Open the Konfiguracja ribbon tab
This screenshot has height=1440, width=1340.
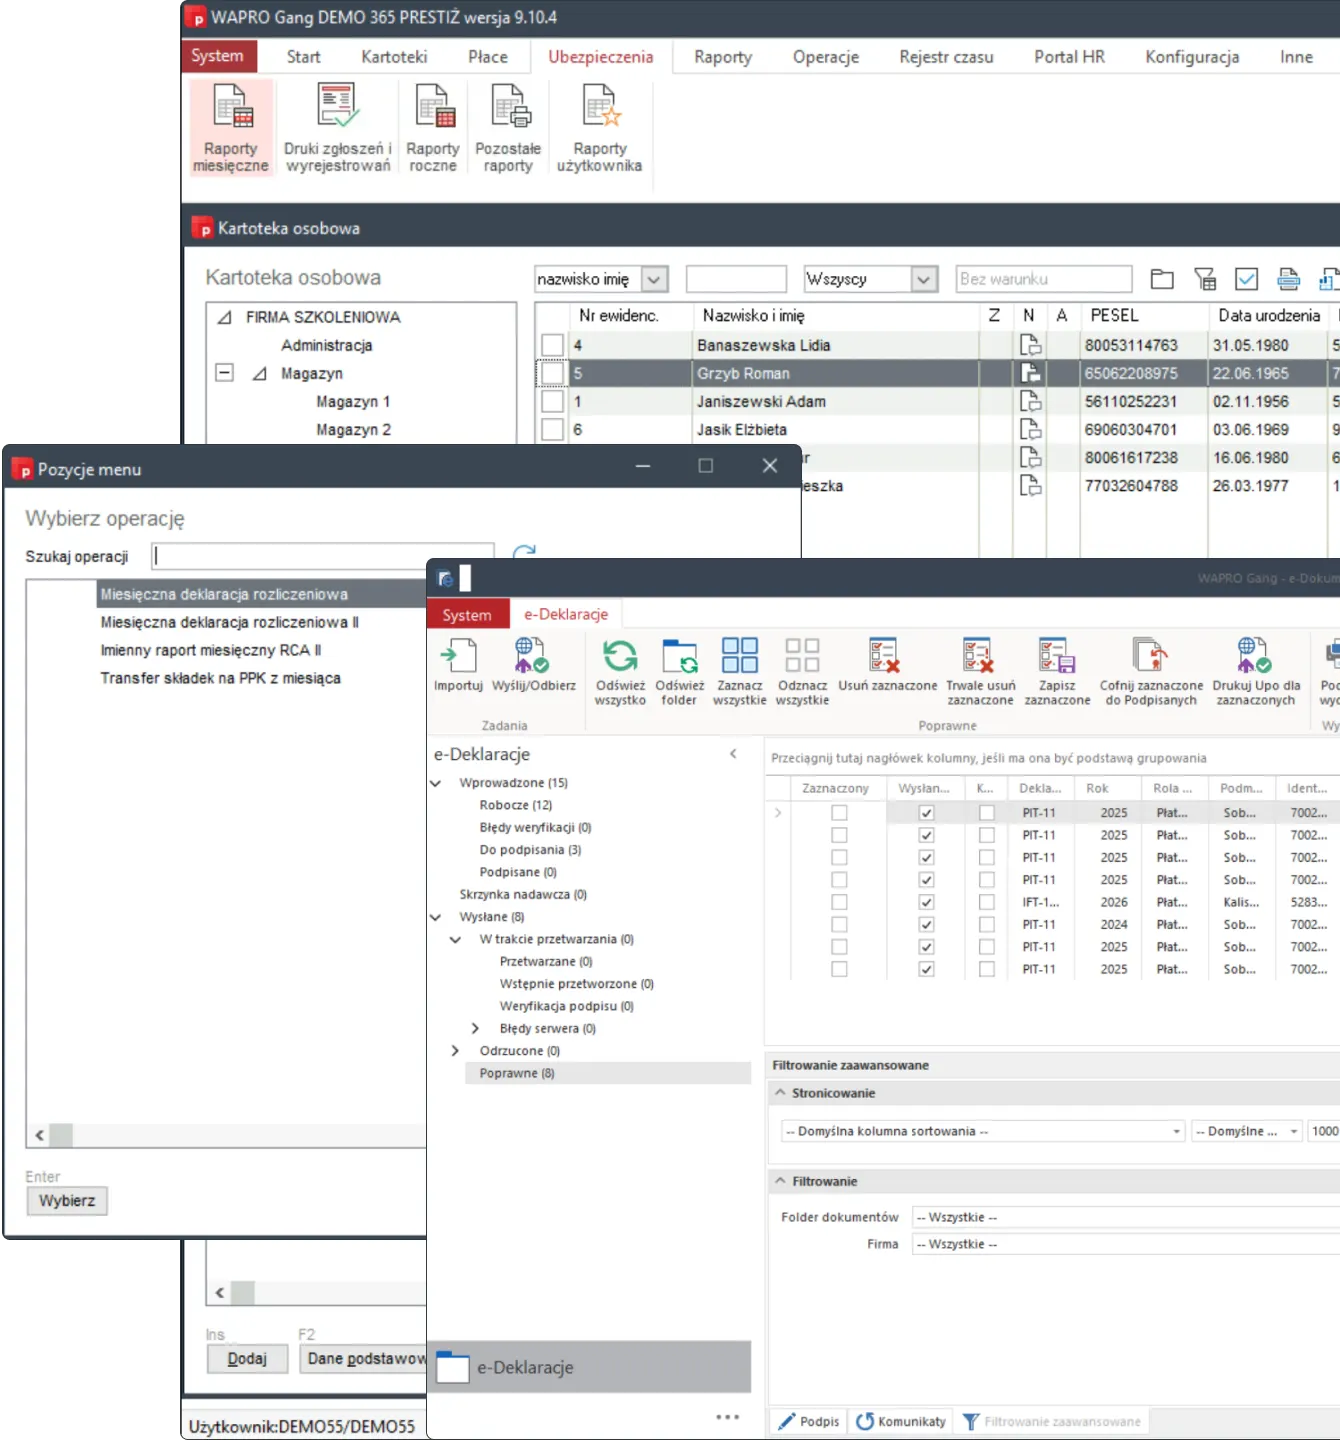(1192, 57)
